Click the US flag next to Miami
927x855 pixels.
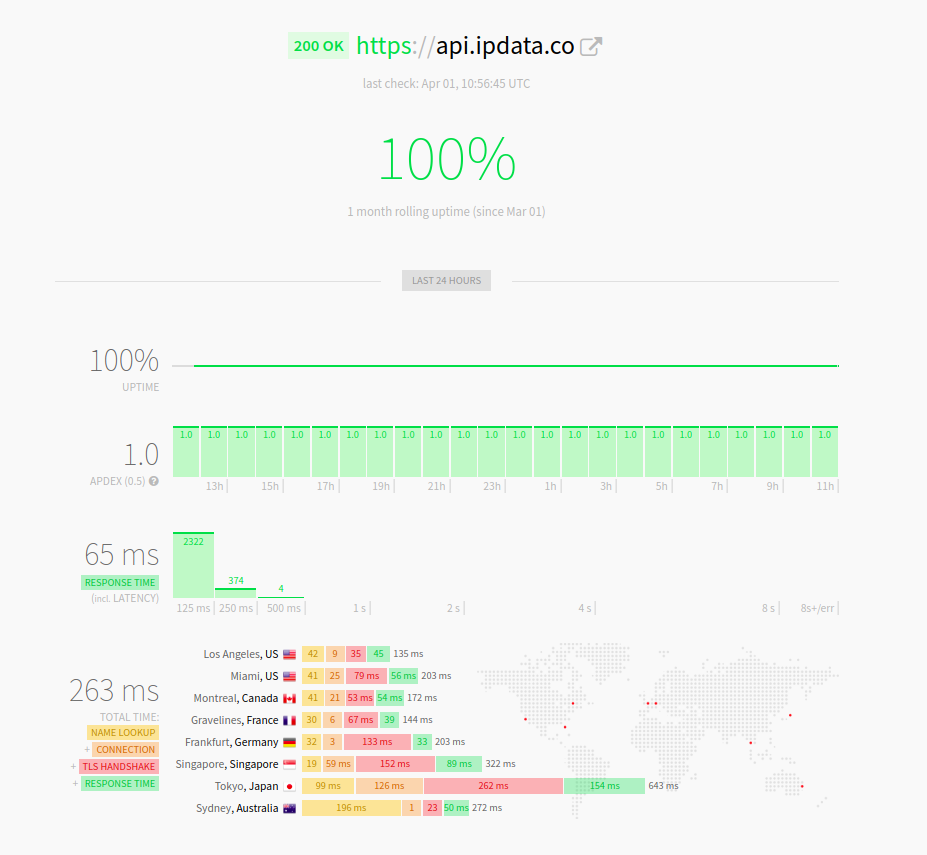click(x=289, y=676)
